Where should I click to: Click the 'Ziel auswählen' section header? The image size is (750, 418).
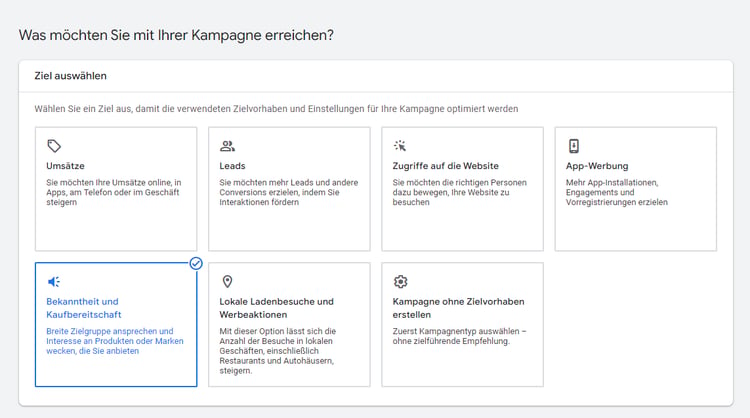click(x=70, y=76)
